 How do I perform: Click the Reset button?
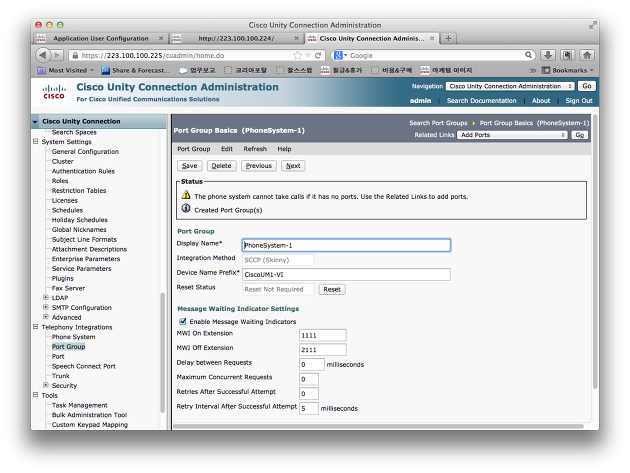(332, 289)
